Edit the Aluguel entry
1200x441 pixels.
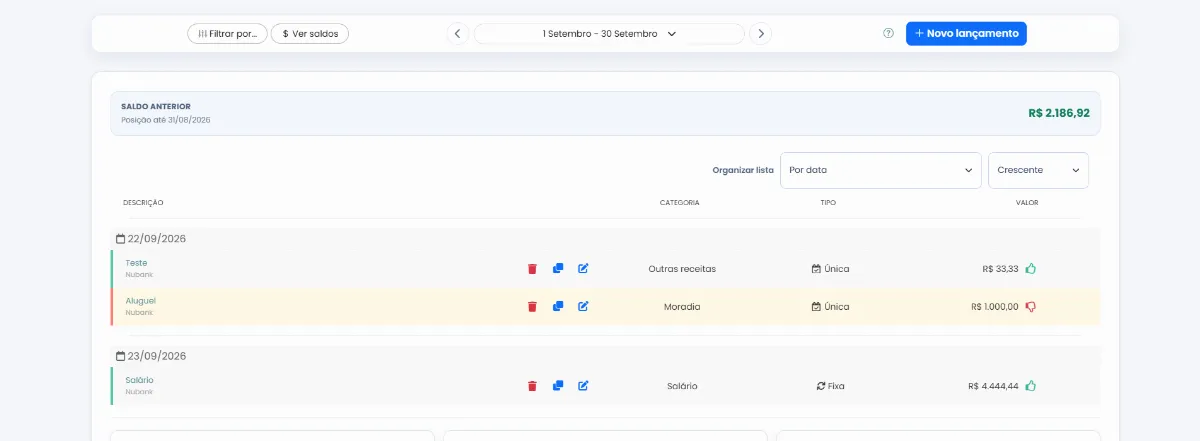click(x=584, y=306)
